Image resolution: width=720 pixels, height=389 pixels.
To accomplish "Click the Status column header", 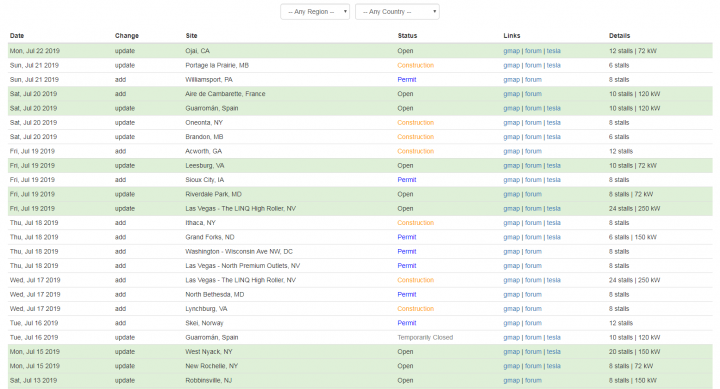I will pyautogui.click(x=407, y=36).
